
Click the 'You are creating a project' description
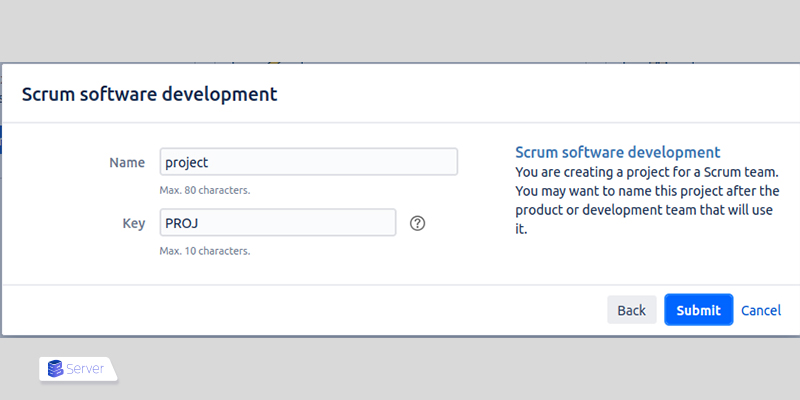tap(647, 201)
